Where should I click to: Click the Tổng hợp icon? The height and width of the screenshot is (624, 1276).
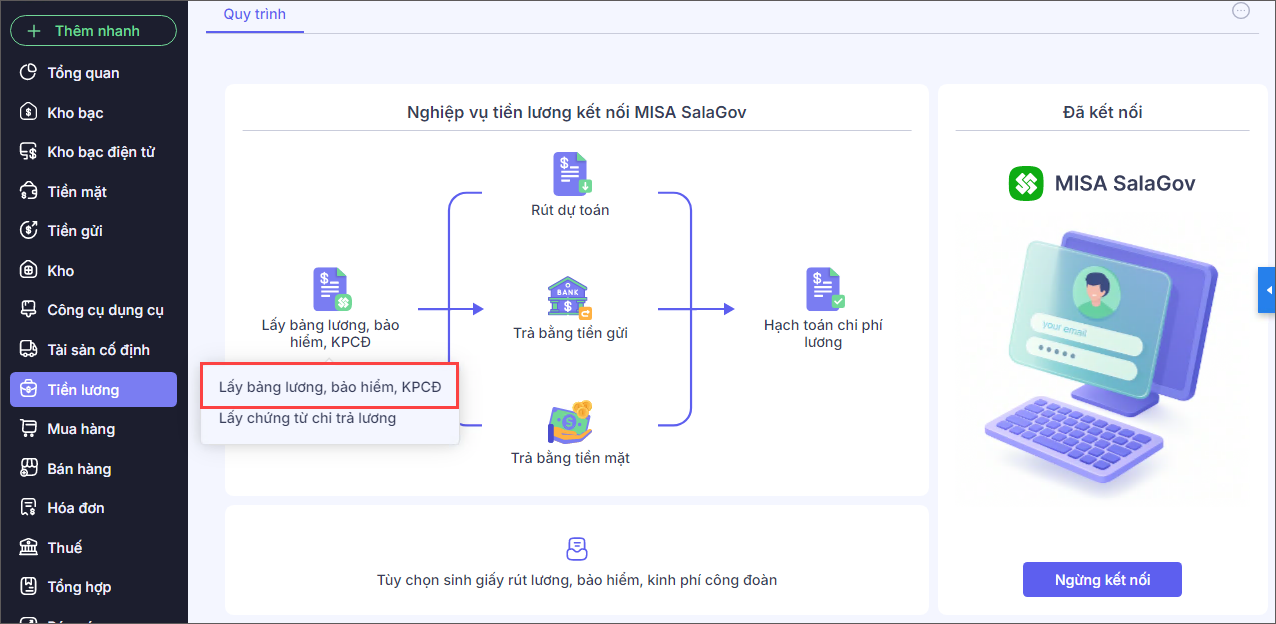[29, 586]
